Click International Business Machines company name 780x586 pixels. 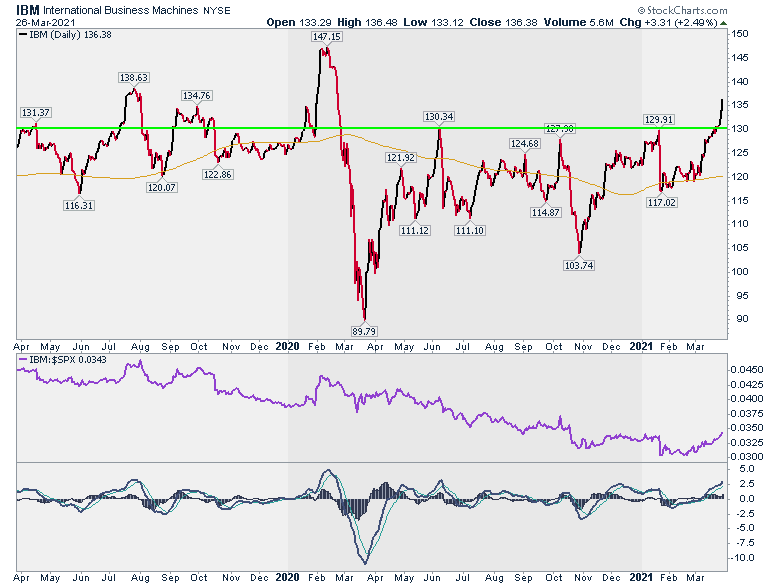pyautogui.click(x=121, y=10)
